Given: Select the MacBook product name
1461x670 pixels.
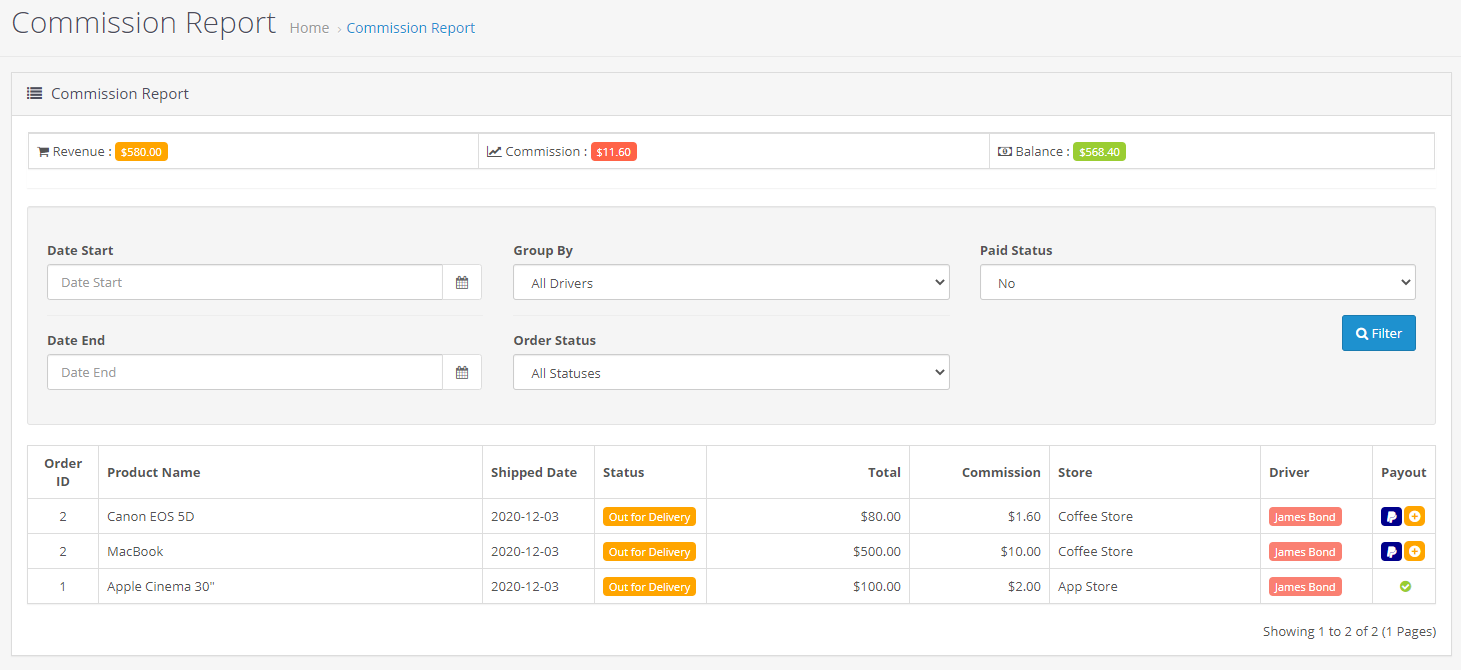Looking at the screenshot, I should point(135,552).
